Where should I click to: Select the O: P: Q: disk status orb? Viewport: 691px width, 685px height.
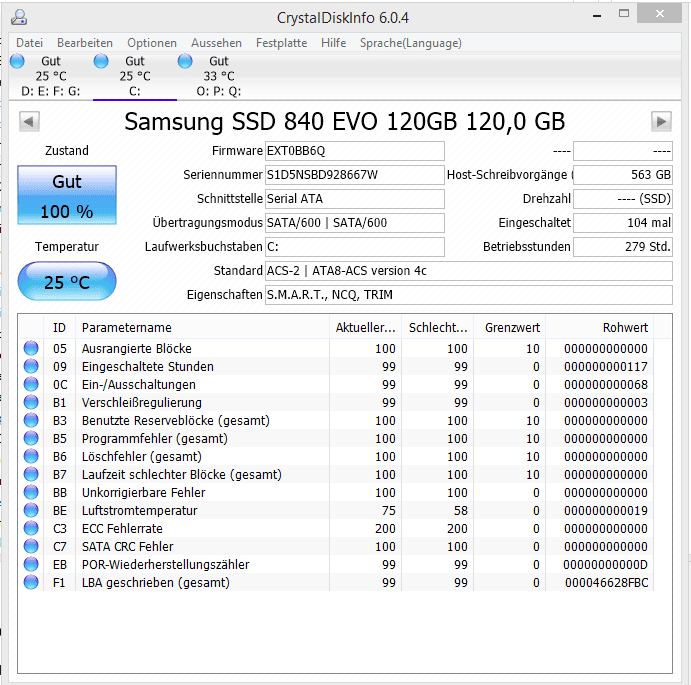[185, 61]
